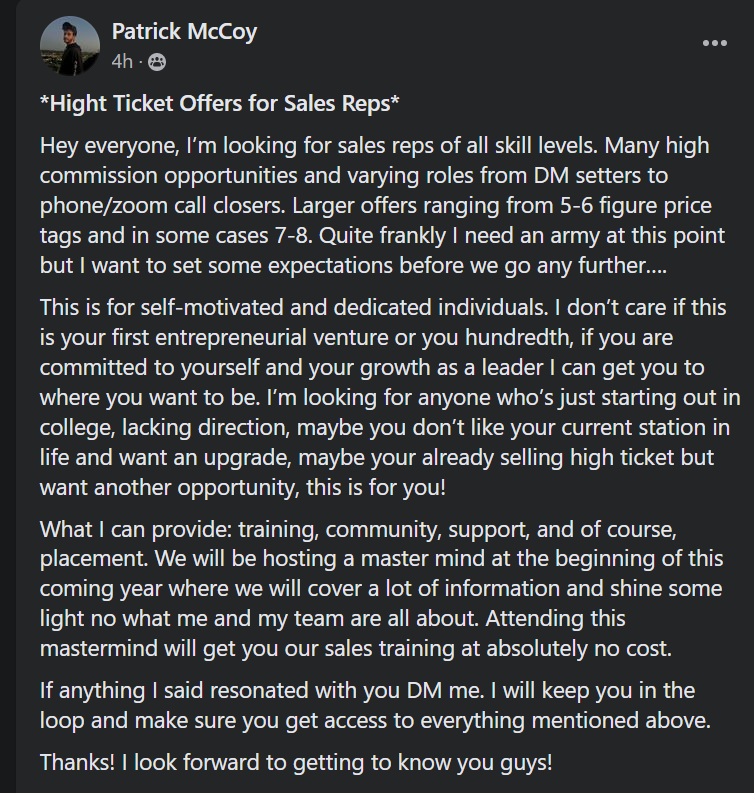
Task: Click the "Hight Ticket Offers for Sales Reps" heading
Action: (x=220, y=106)
